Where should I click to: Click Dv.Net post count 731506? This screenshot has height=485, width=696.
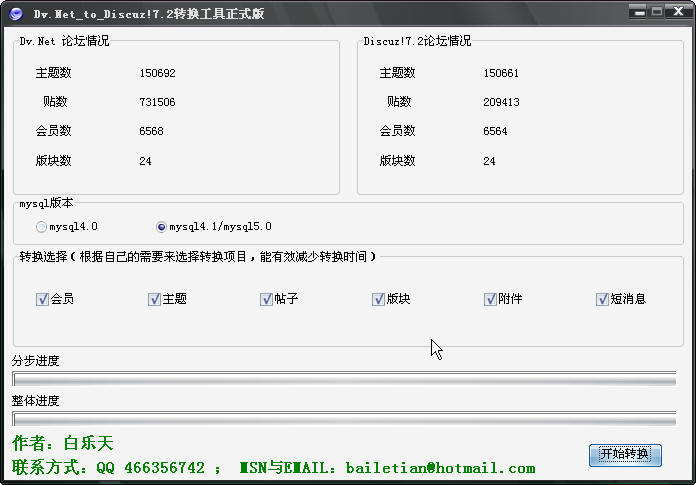pos(157,103)
